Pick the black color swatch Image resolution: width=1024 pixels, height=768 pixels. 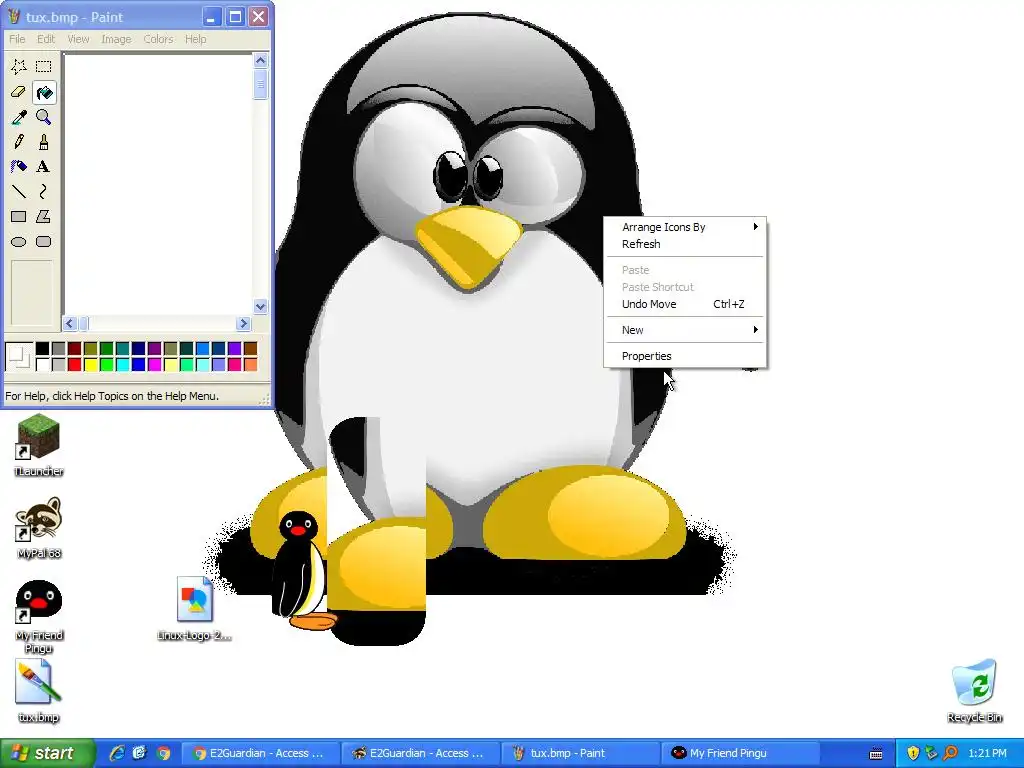42,349
